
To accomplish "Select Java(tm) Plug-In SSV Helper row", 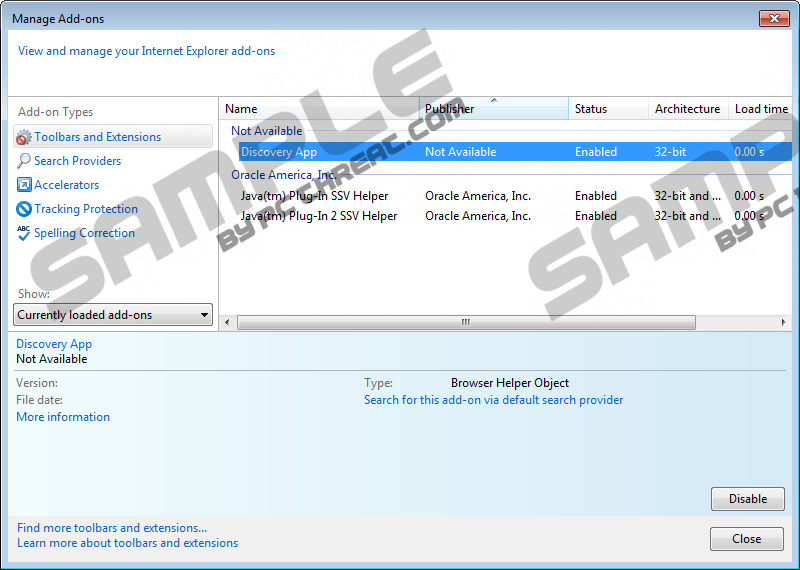I will (314, 196).
